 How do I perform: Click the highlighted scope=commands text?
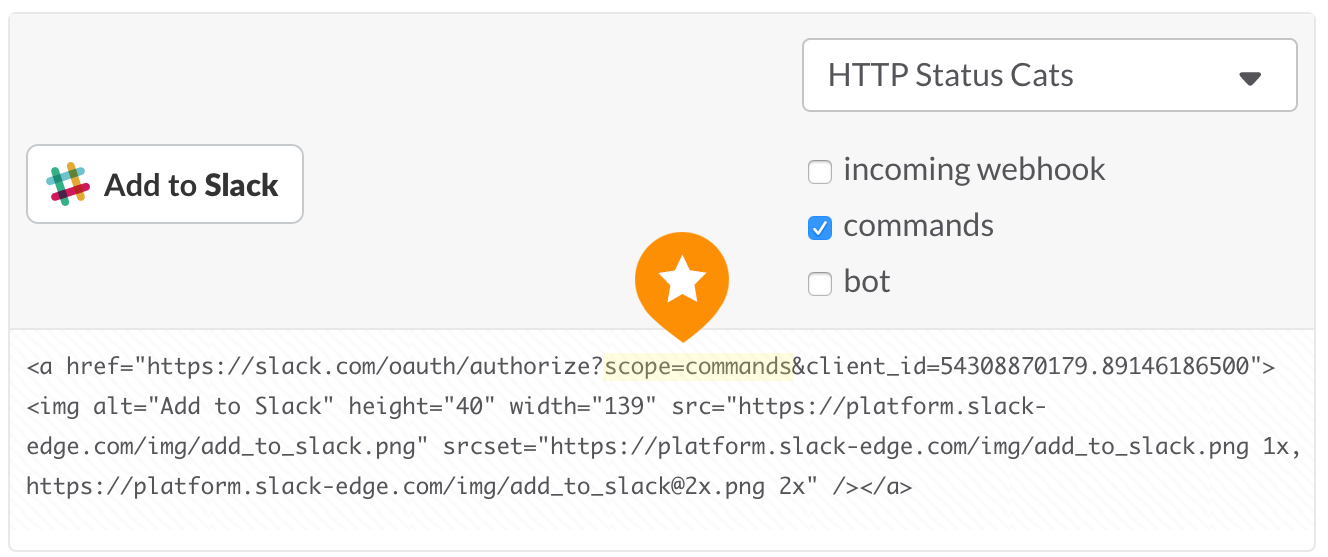pyautogui.click(x=698, y=367)
